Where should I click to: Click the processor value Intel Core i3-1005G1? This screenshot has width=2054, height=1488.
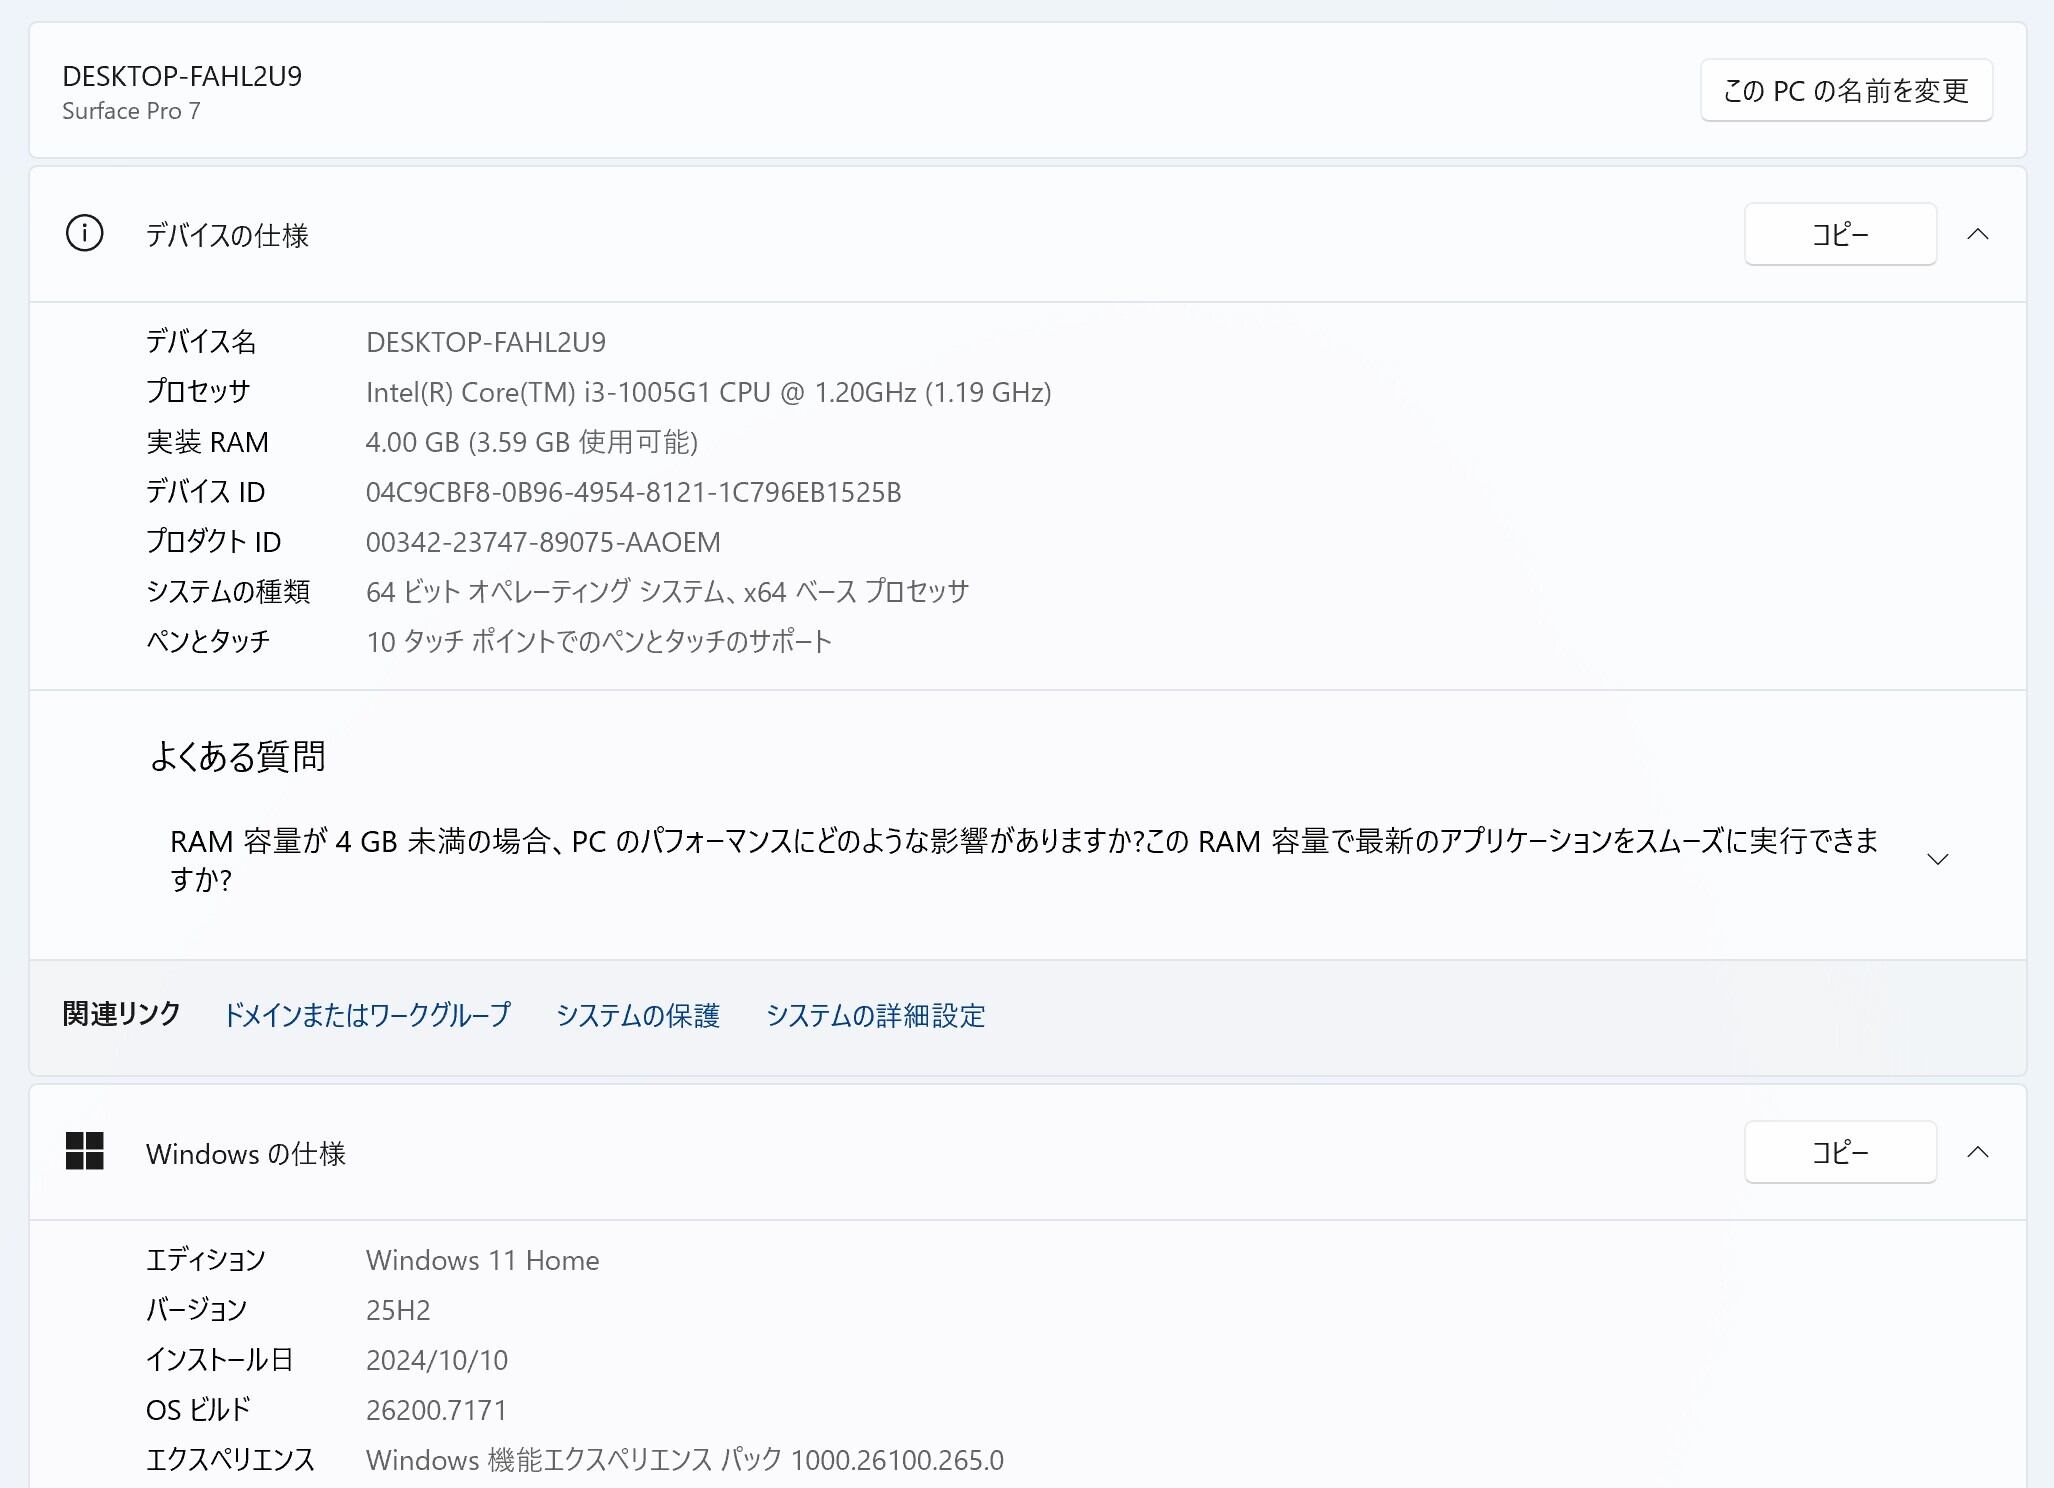[x=708, y=392]
